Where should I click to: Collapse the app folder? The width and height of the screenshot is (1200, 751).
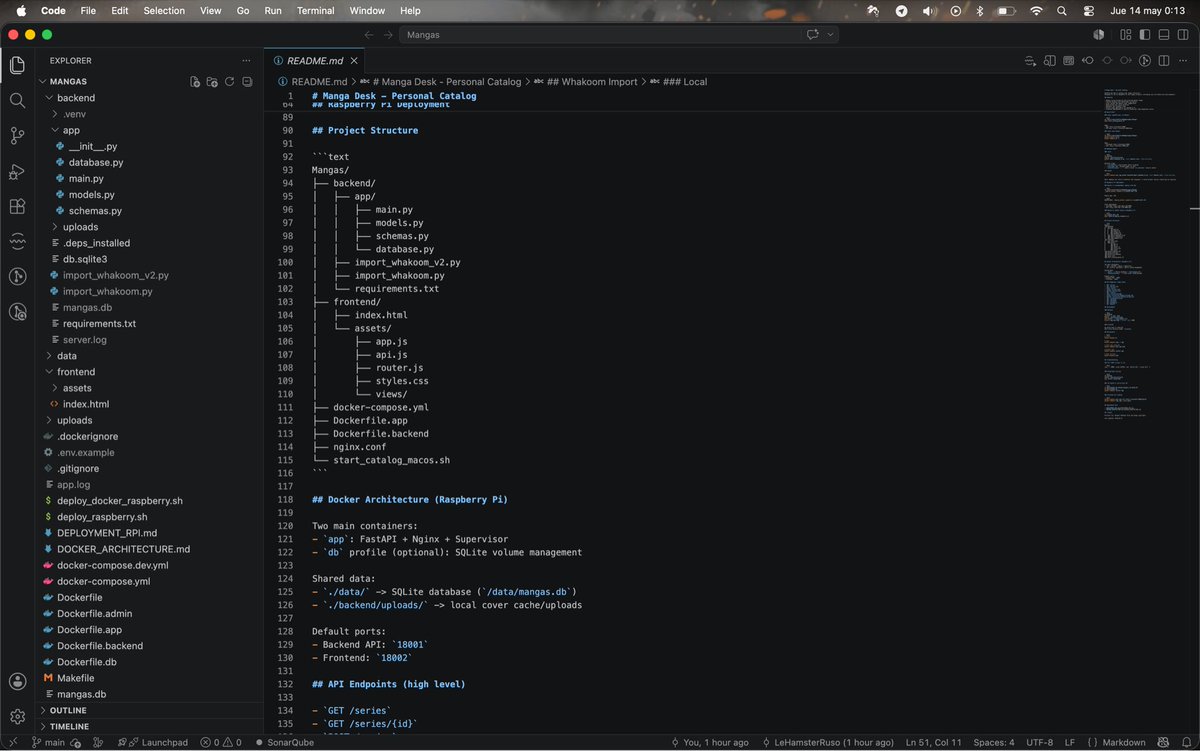click(x=148, y=130)
